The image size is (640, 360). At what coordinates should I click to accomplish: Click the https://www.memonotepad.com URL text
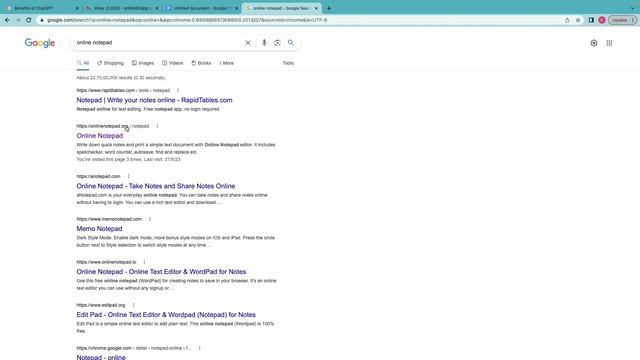coord(109,219)
